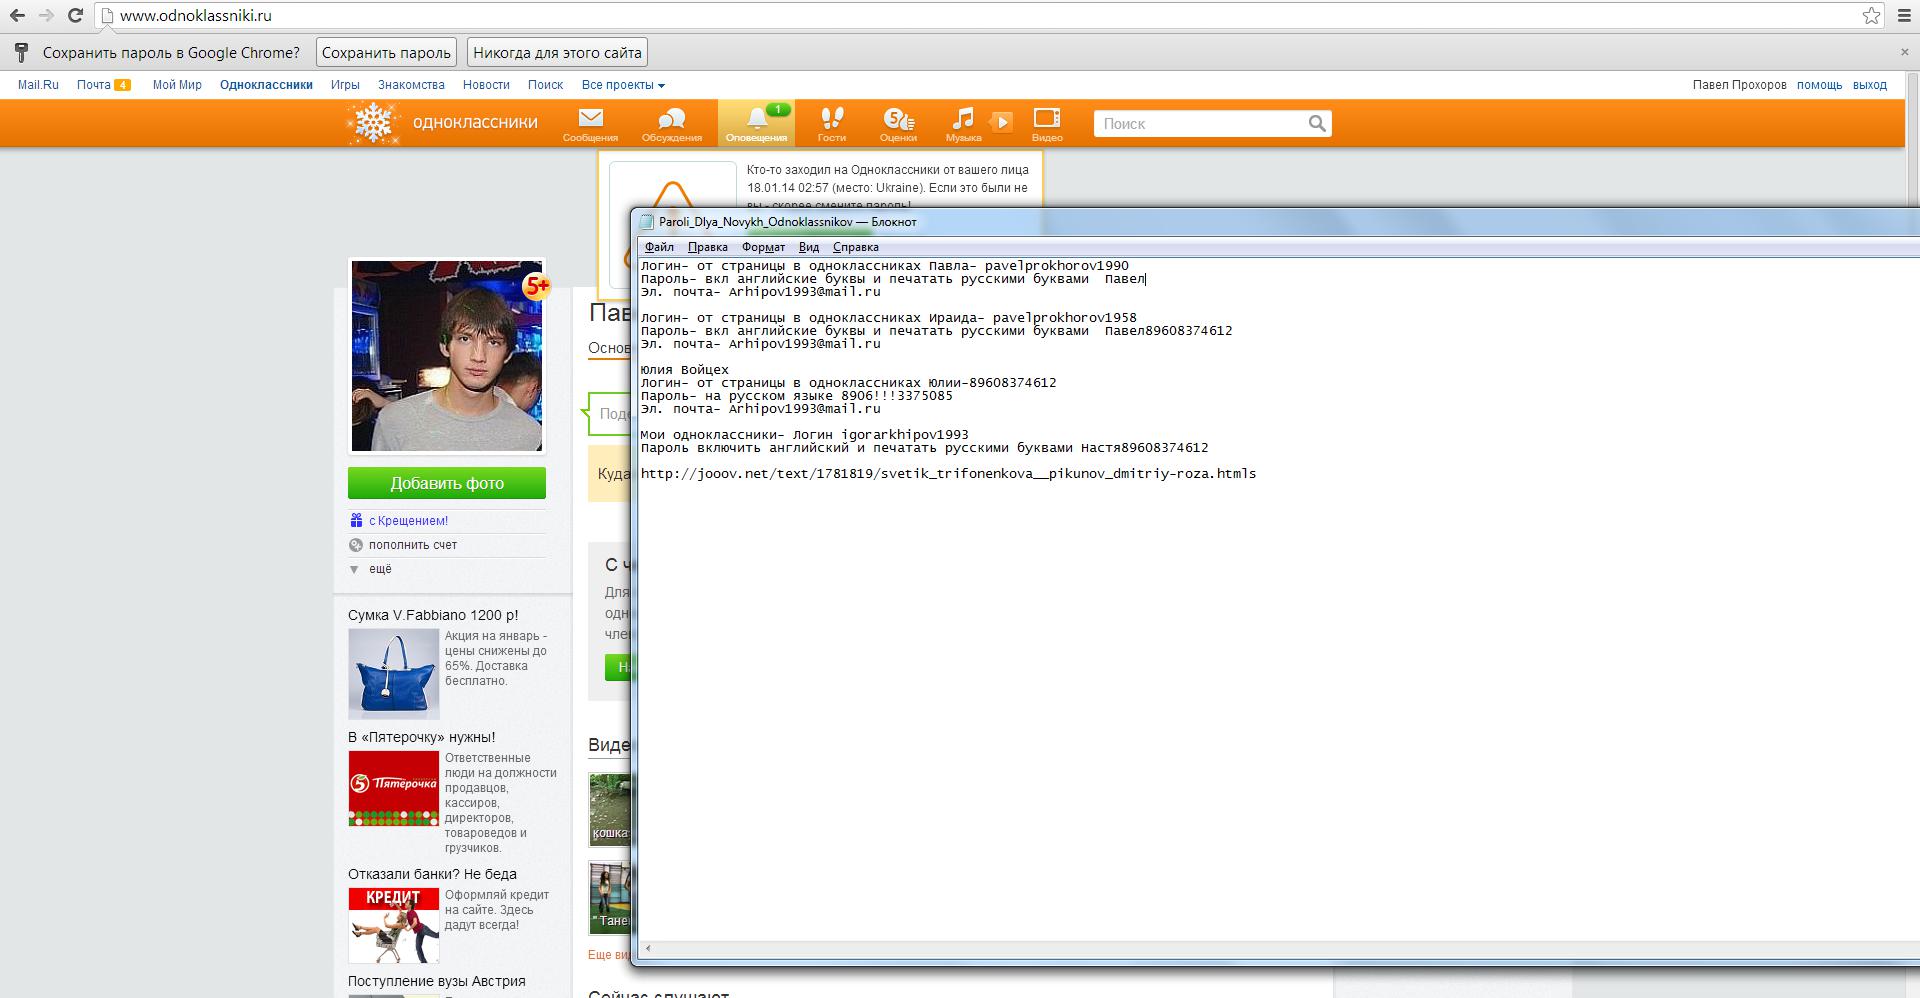Click the green Добавить фото button
This screenshot has height=998, width=1920.
coord(447,483)
